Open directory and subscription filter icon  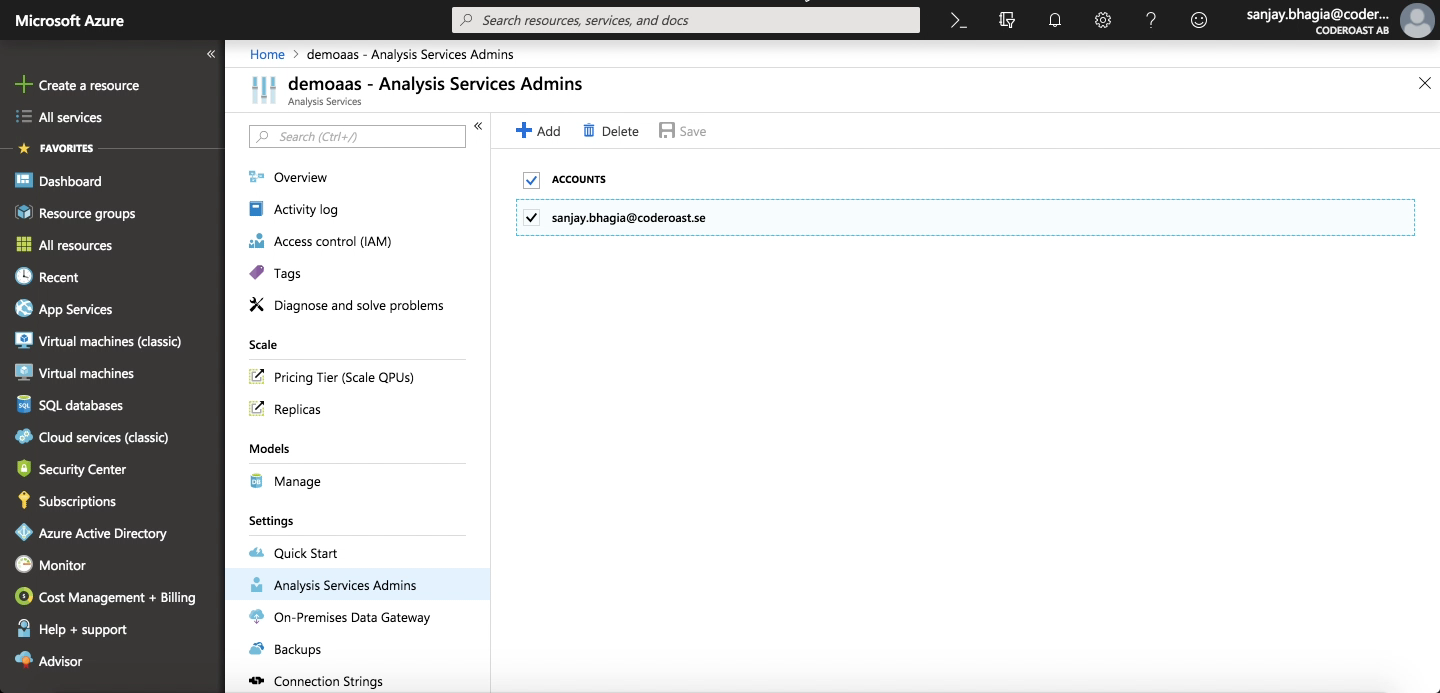point(1006,20)
